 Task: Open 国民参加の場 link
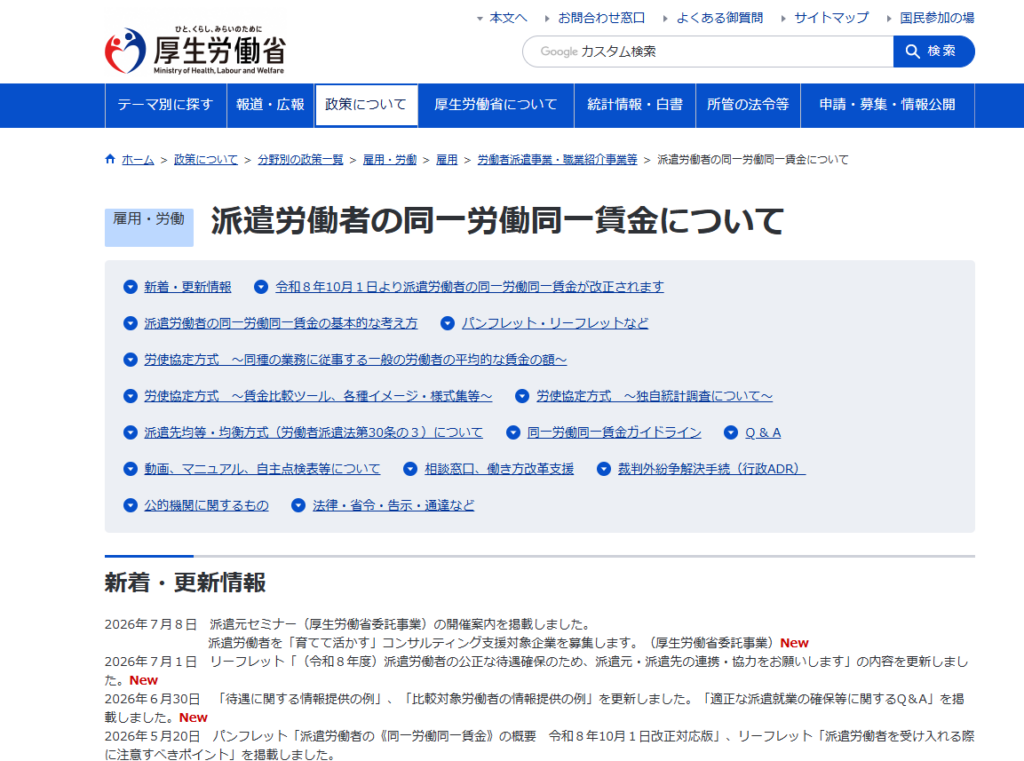[x=937, y=18]
